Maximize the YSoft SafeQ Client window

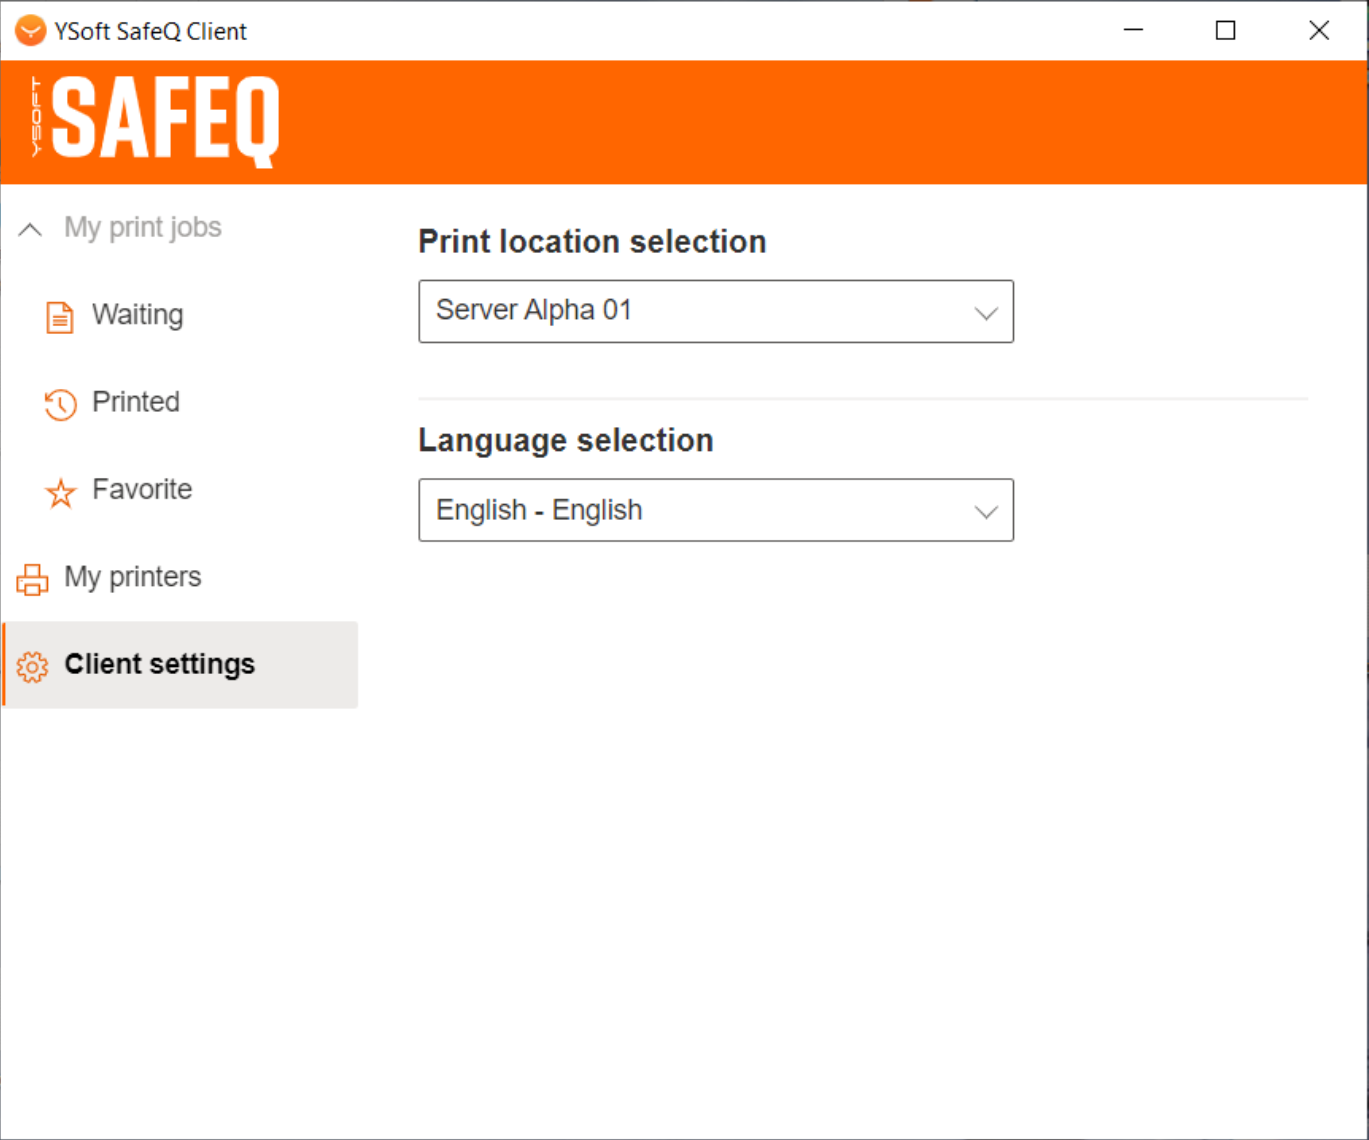coord(1225,31)
